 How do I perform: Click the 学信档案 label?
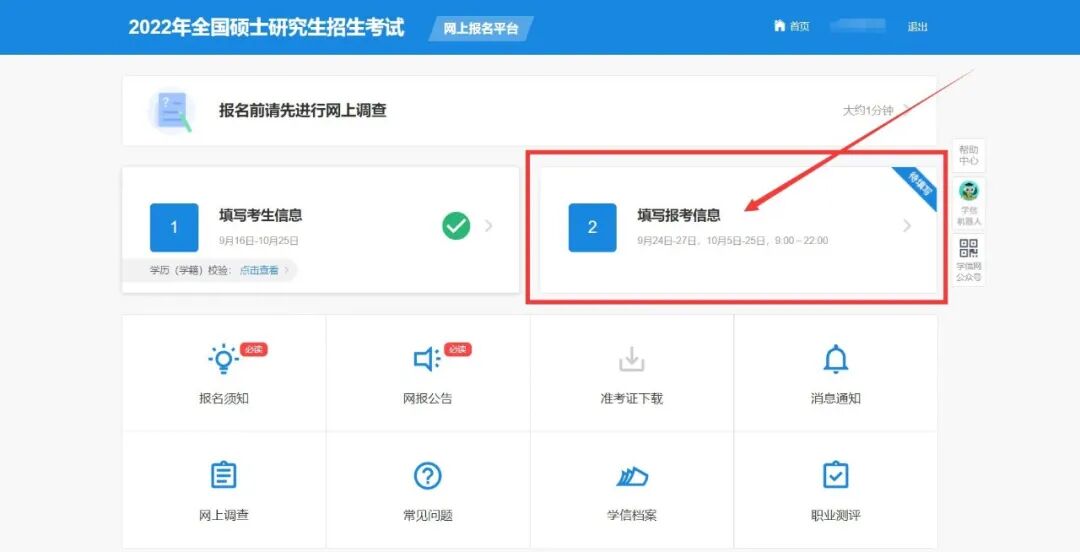pos(632,515)
